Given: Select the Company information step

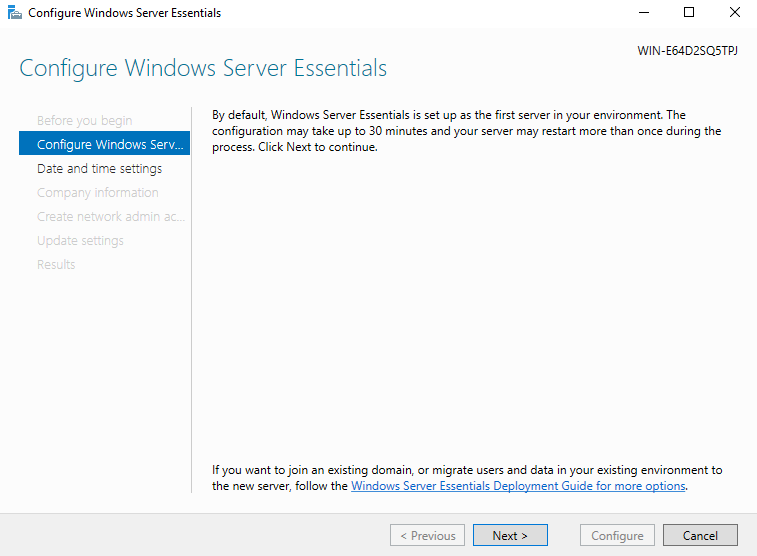Looking at the screenshot, I should coord(98,193).
